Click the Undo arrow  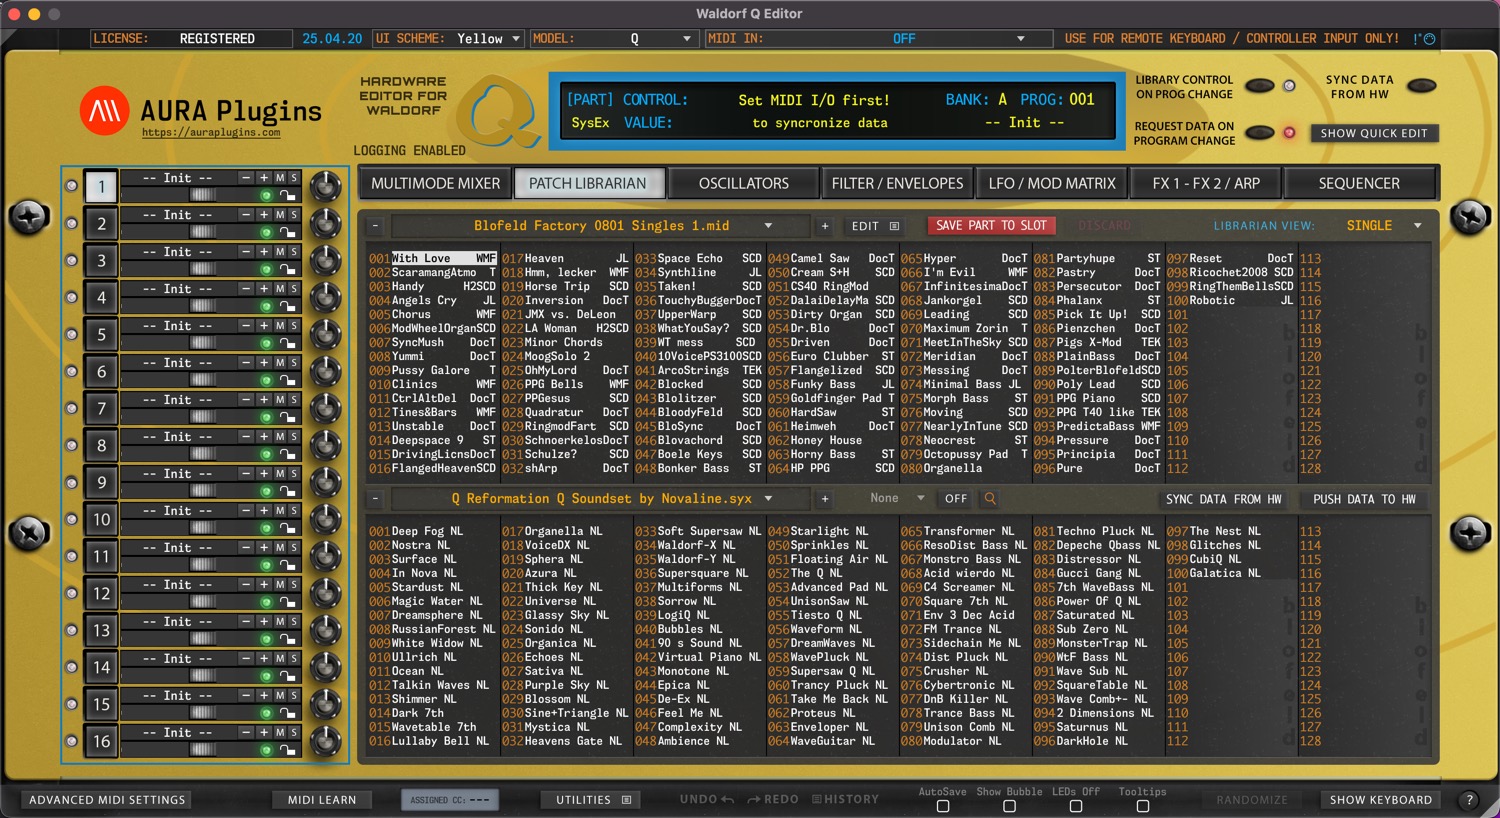pyautogui.click(x=727, y=799)
